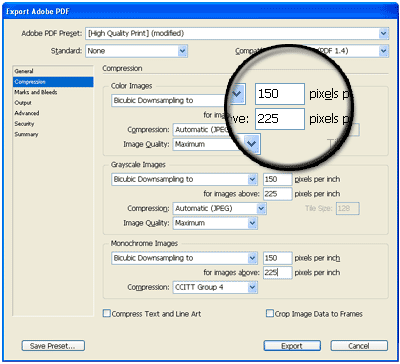Click the Cancel button

pos(359,346)
